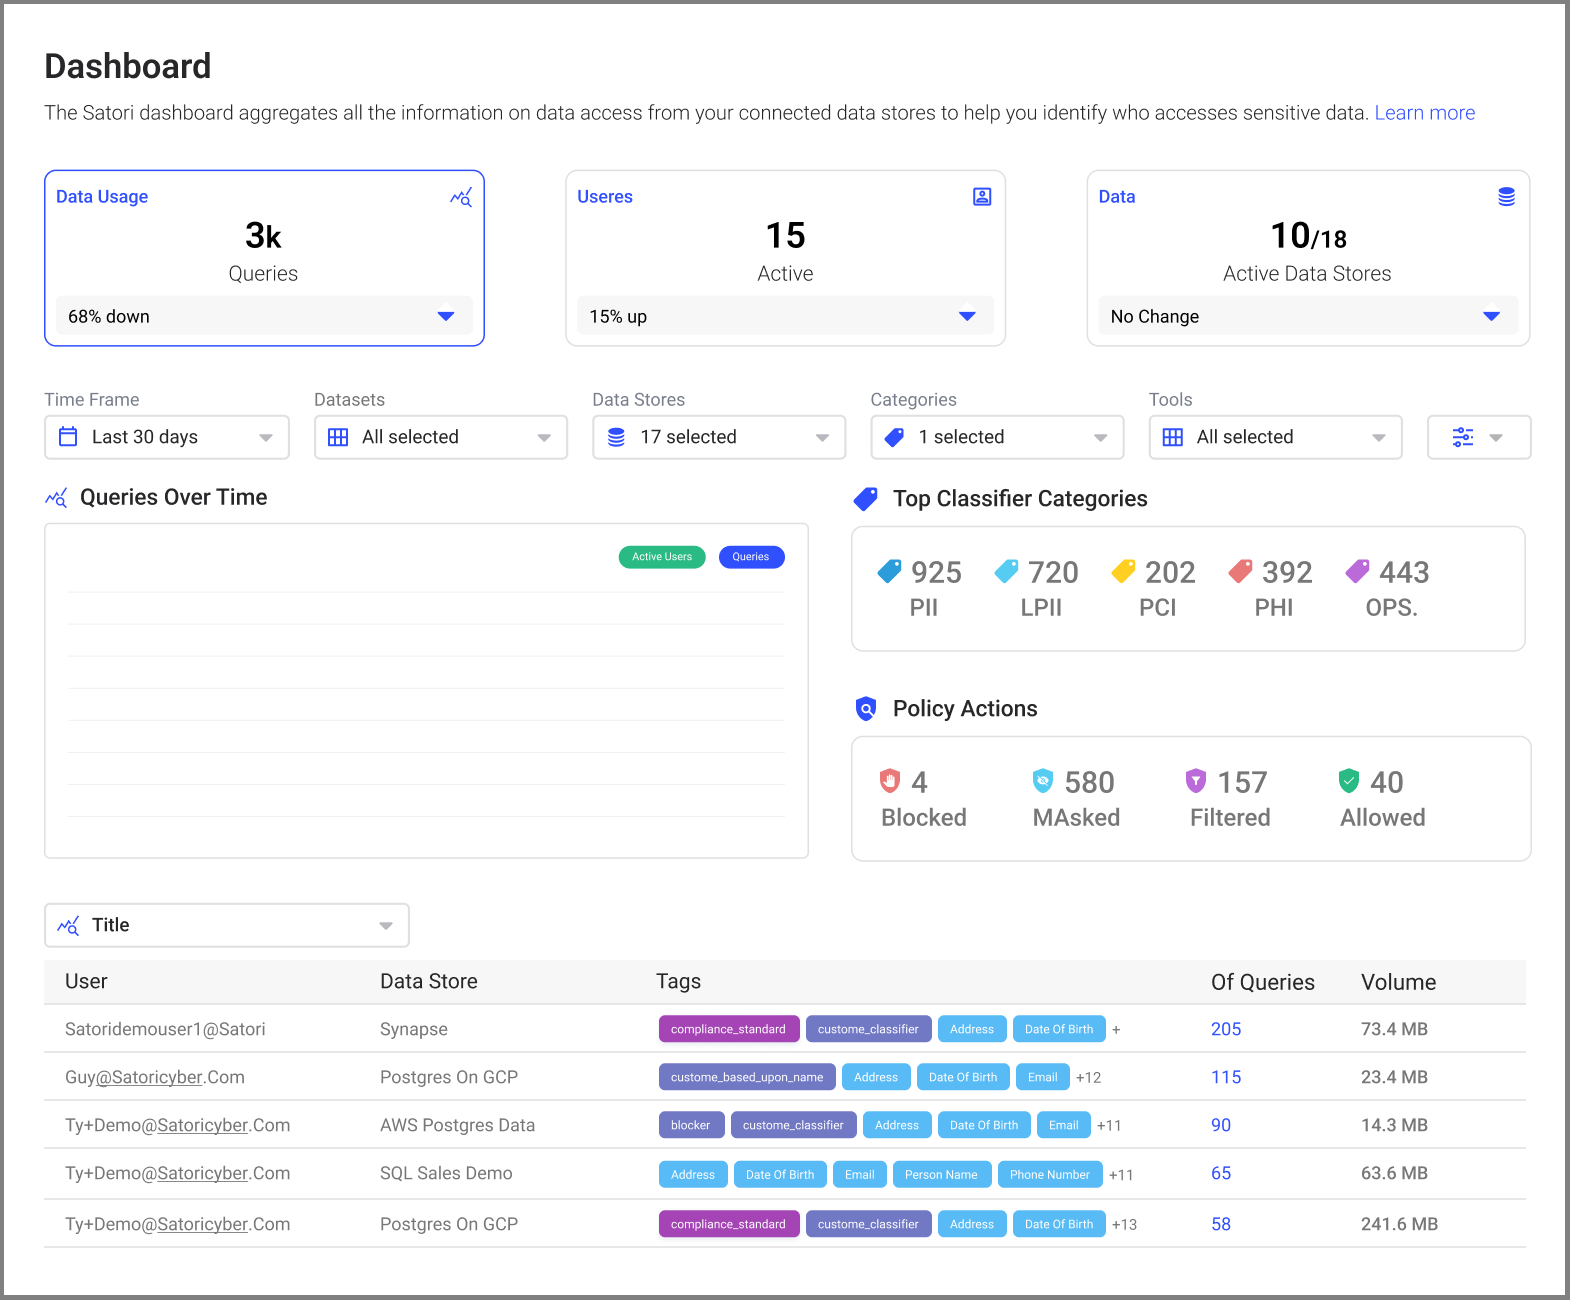Viewport: 1570px width, 1300px height.
Task: Click the Allowed checkmark shield icon
Action: 1349,780
